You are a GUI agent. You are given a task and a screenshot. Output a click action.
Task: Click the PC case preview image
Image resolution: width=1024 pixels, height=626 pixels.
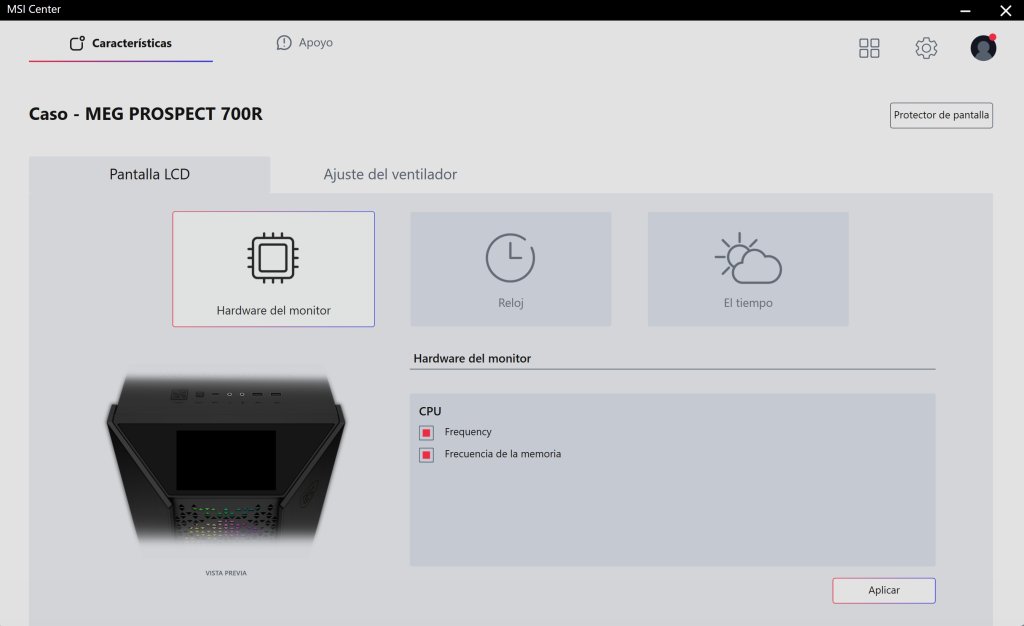point(226,460)
